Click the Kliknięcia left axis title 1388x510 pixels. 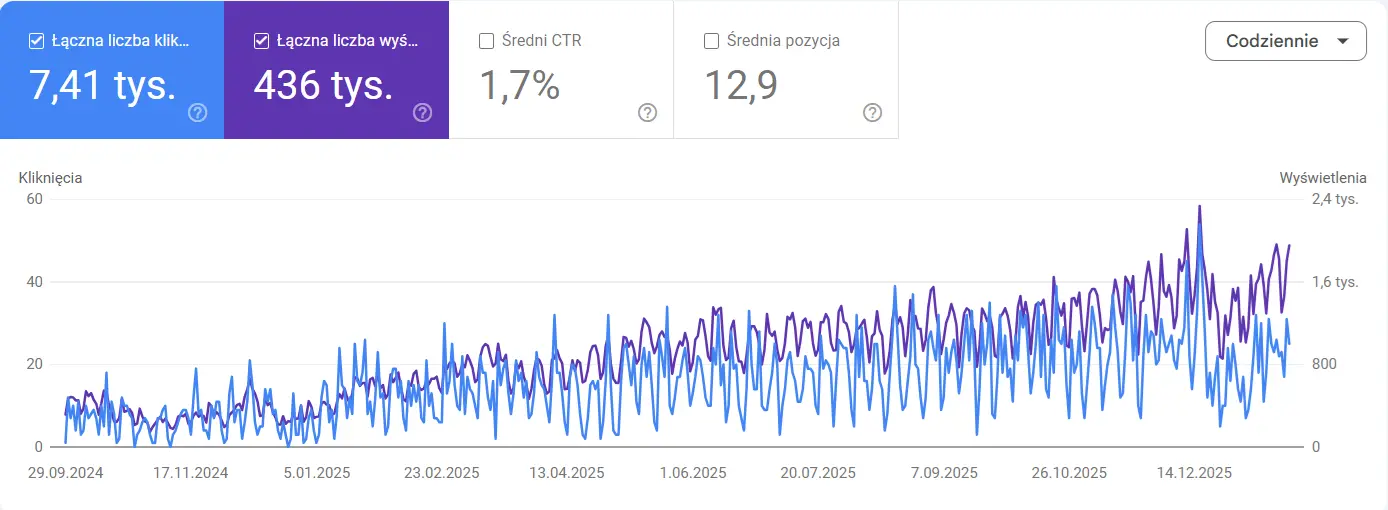[50, 178]
